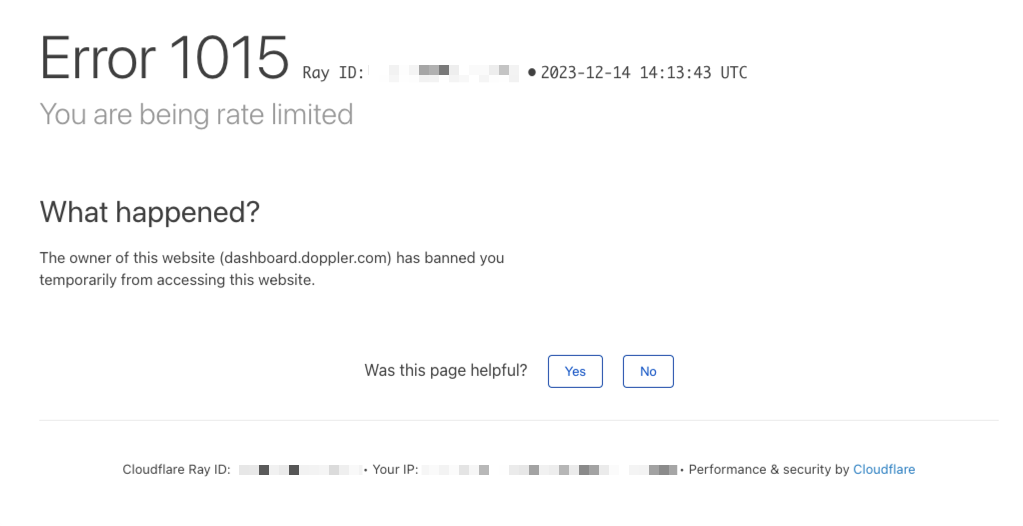
Task: Open the Cloudflare link in footer
Action: [x=884, y=469]
